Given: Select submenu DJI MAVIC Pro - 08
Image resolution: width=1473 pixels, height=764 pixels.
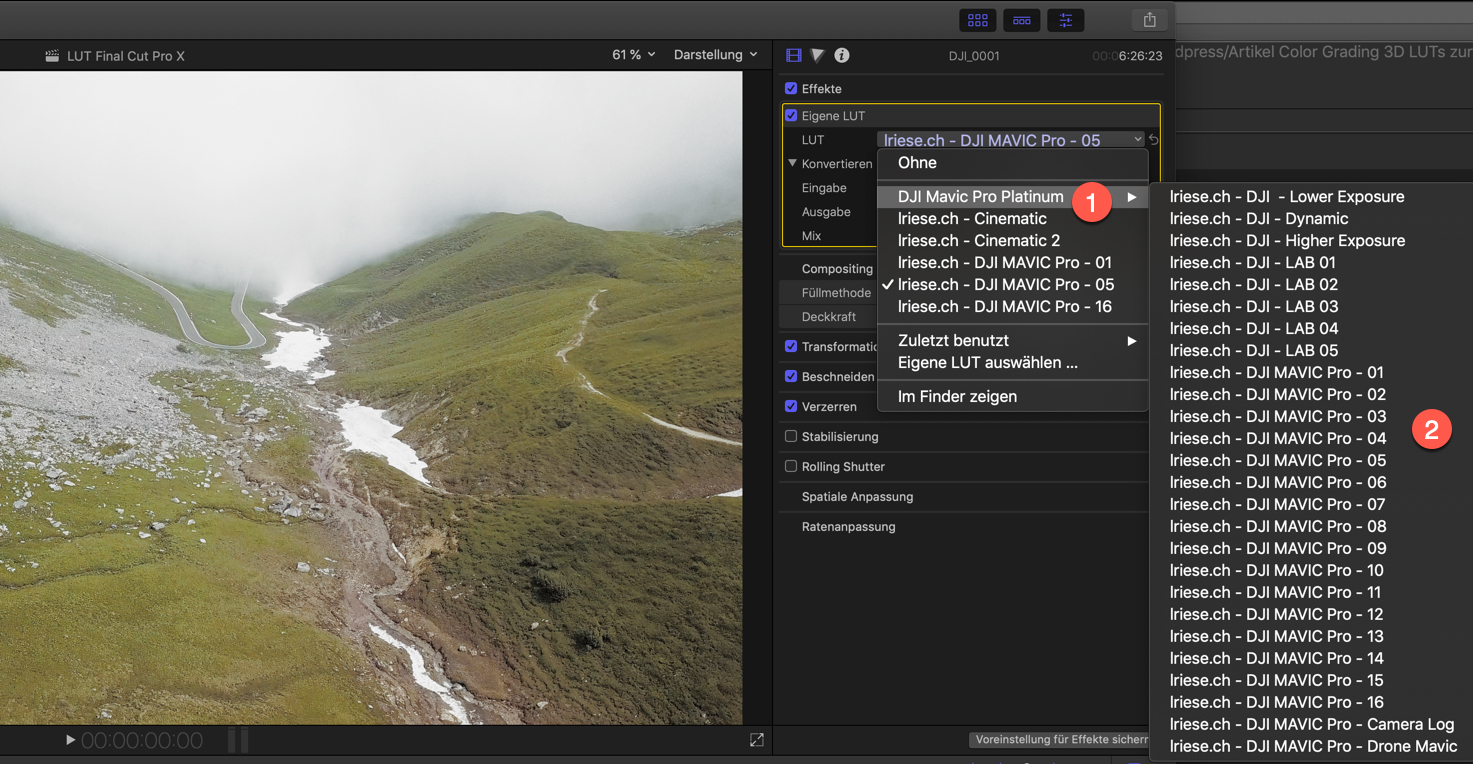Looking at the screenshot, I should tap(1311, 527).
